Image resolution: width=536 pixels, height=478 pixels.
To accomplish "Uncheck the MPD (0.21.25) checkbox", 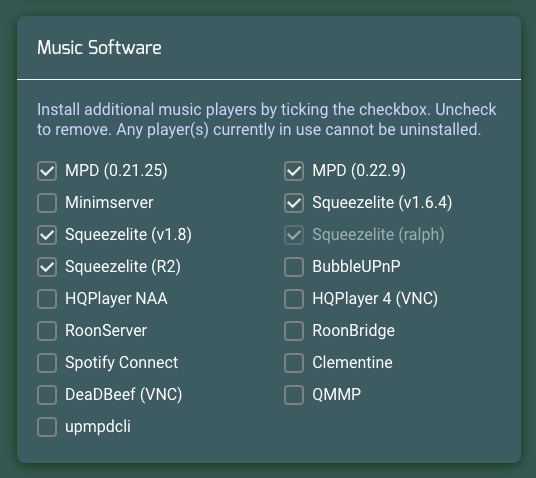I will pyautogui.click(x=47, y=171).
